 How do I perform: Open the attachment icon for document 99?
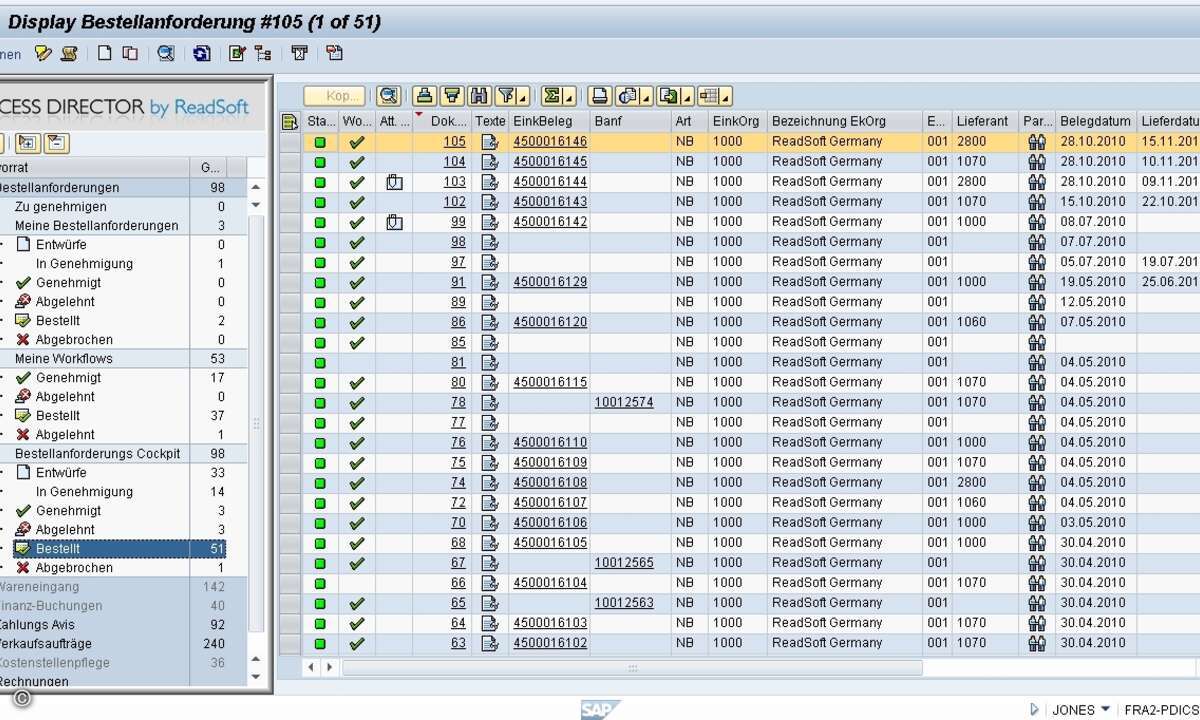click(394, 222)
